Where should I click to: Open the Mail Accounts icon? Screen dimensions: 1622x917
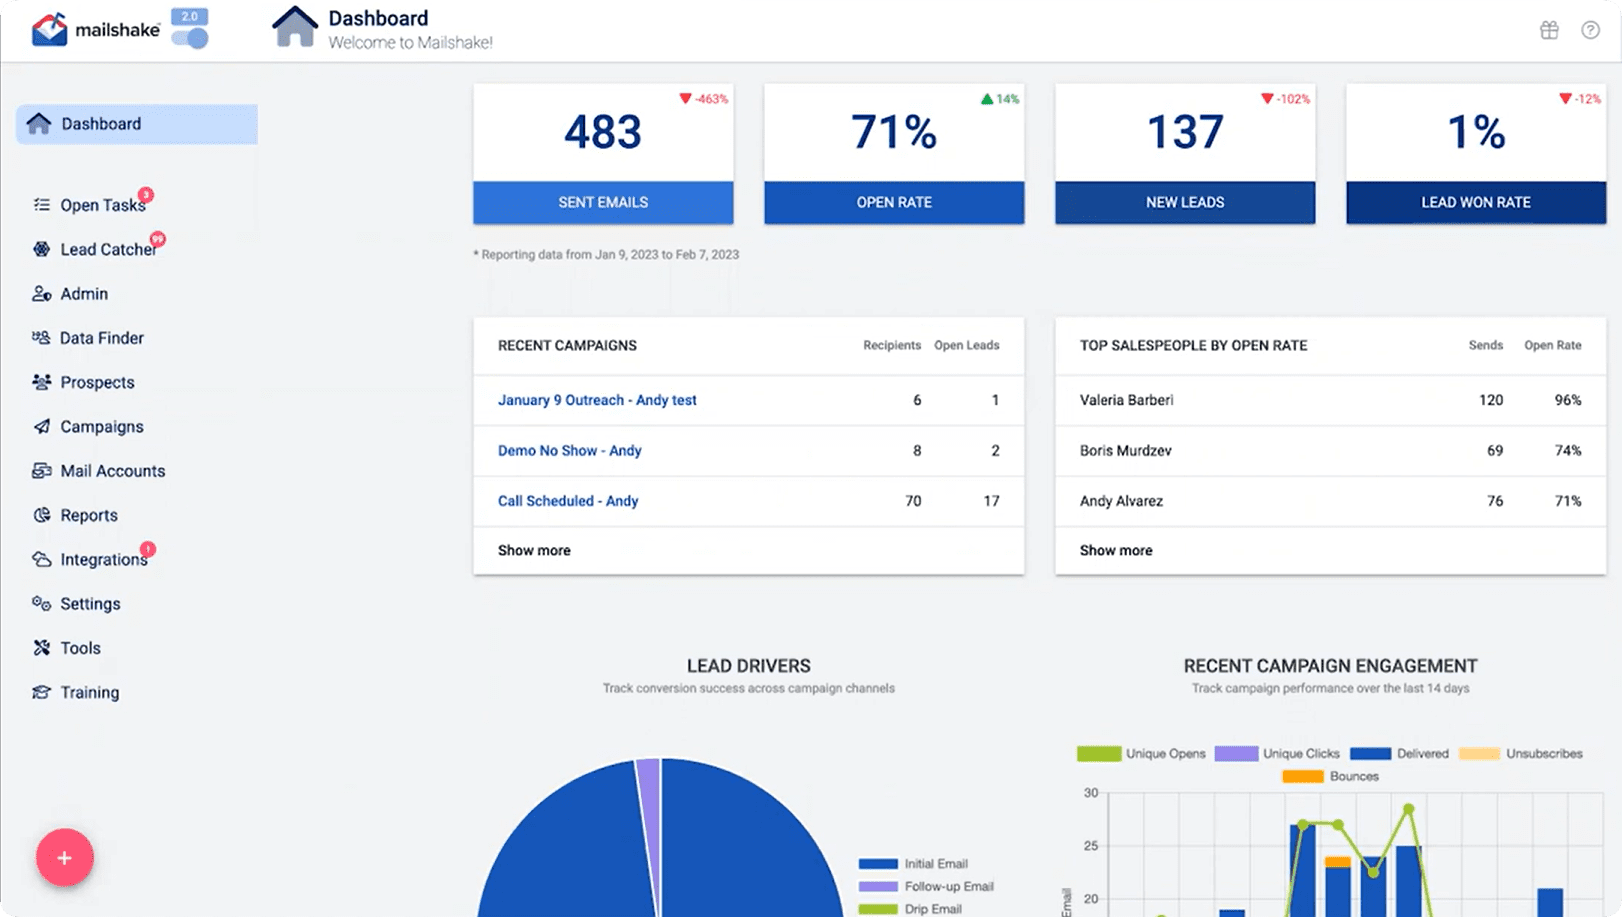[41, 471]
